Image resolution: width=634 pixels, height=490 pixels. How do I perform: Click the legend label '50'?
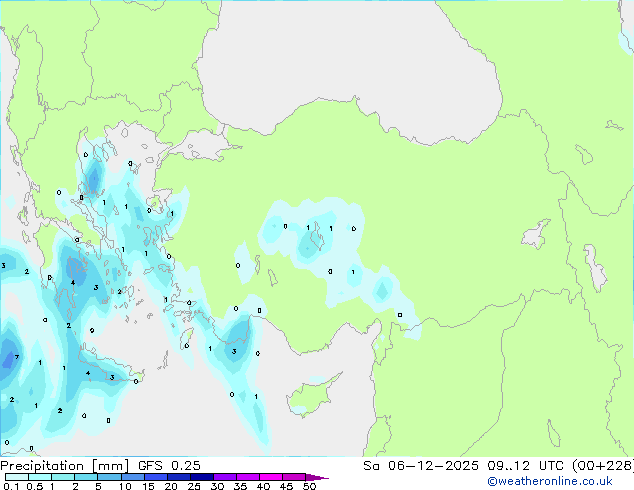(309, 486)
